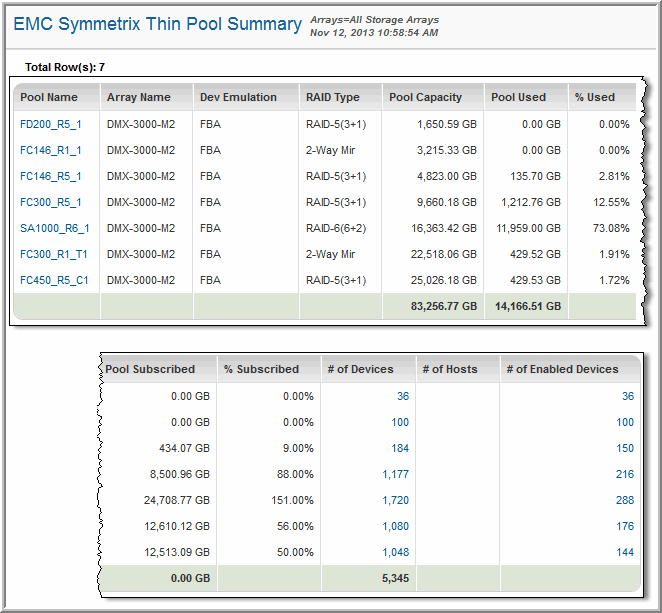Open the 36 devices count link
662x613 pixels.
coord(402,395)
